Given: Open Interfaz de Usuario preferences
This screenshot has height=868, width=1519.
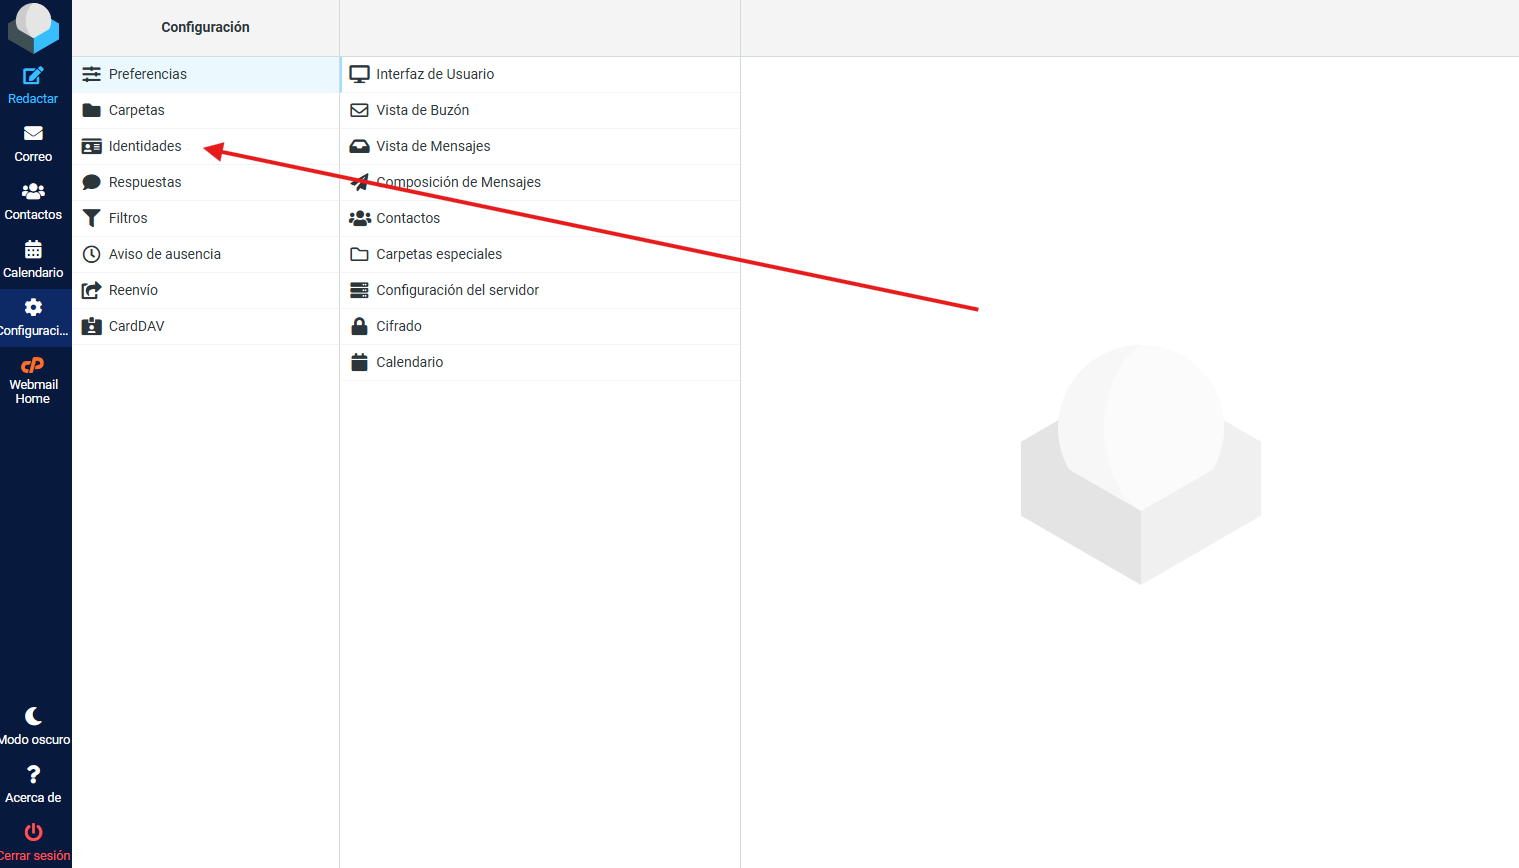Looking at the screenshot, I should (x=435, y=74).
